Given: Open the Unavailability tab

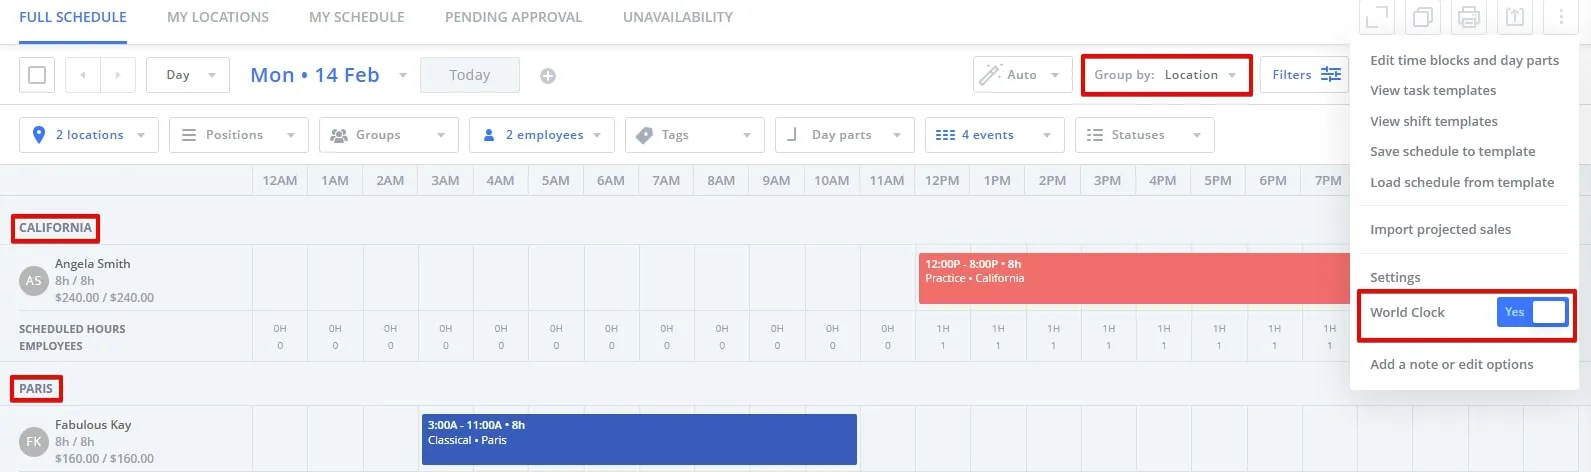Looking at the screenshot, I should (x=678, y=17).
